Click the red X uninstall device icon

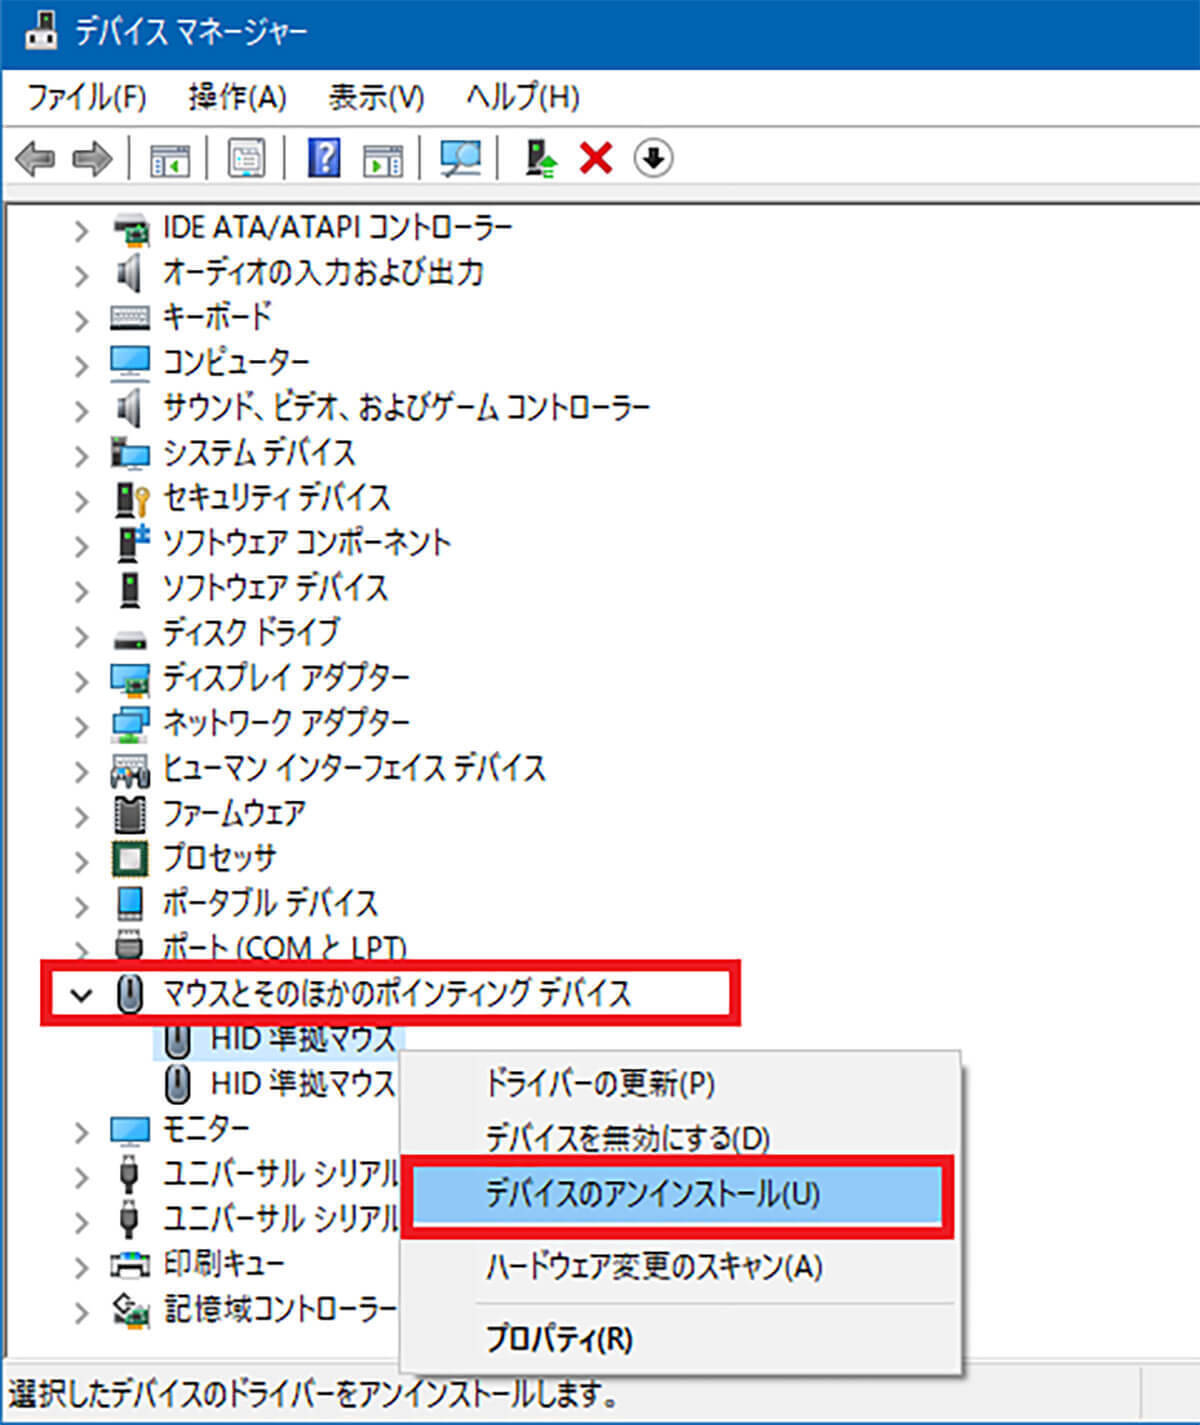[x=596, y=158]
